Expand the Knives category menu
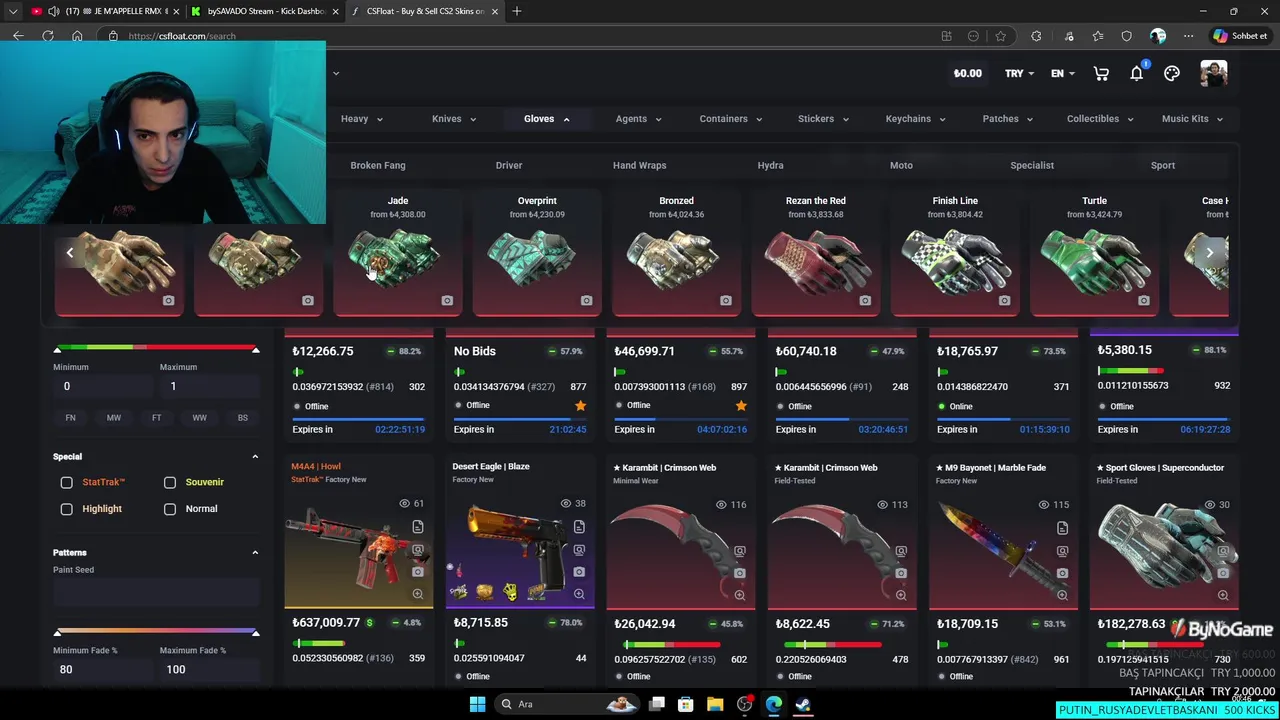The height and width of the screenshot is (720, 1280). pos(454,119)
